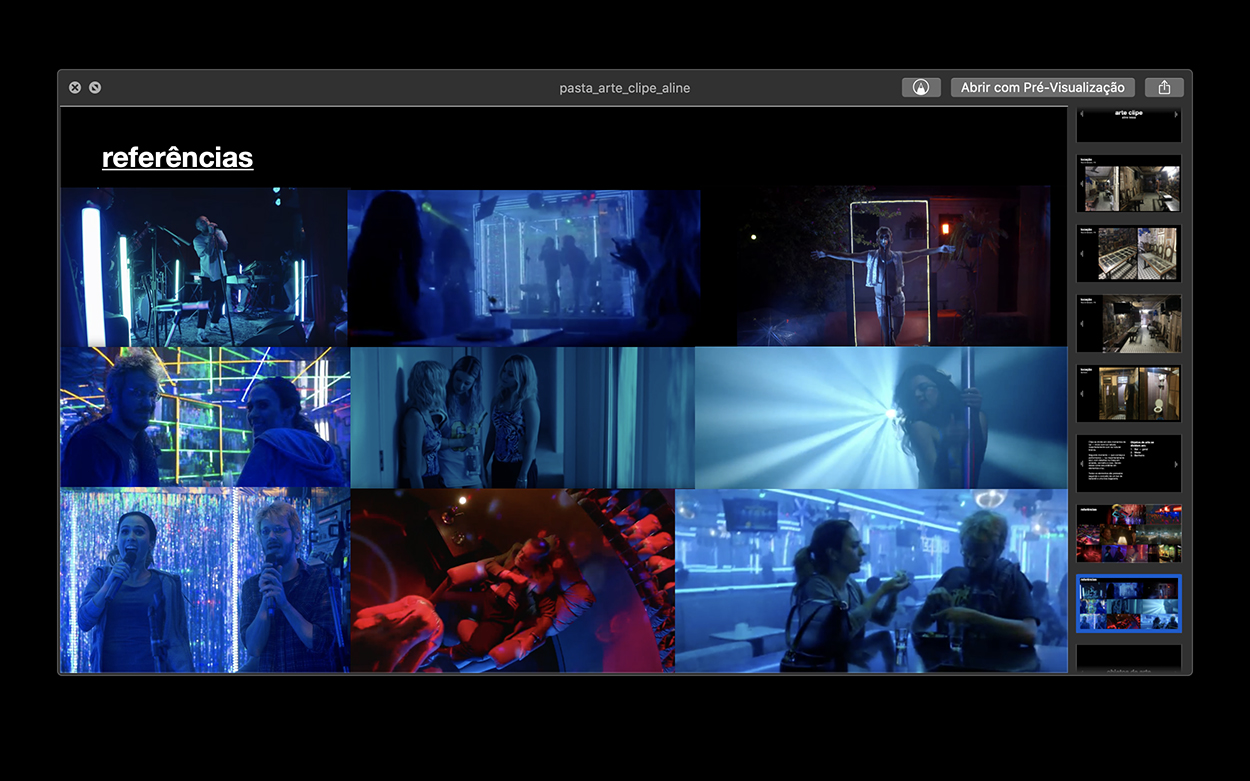Screen dimensions: 1250x781
Task: Click the woman at pole light-burst image
Action: (880, 417)
